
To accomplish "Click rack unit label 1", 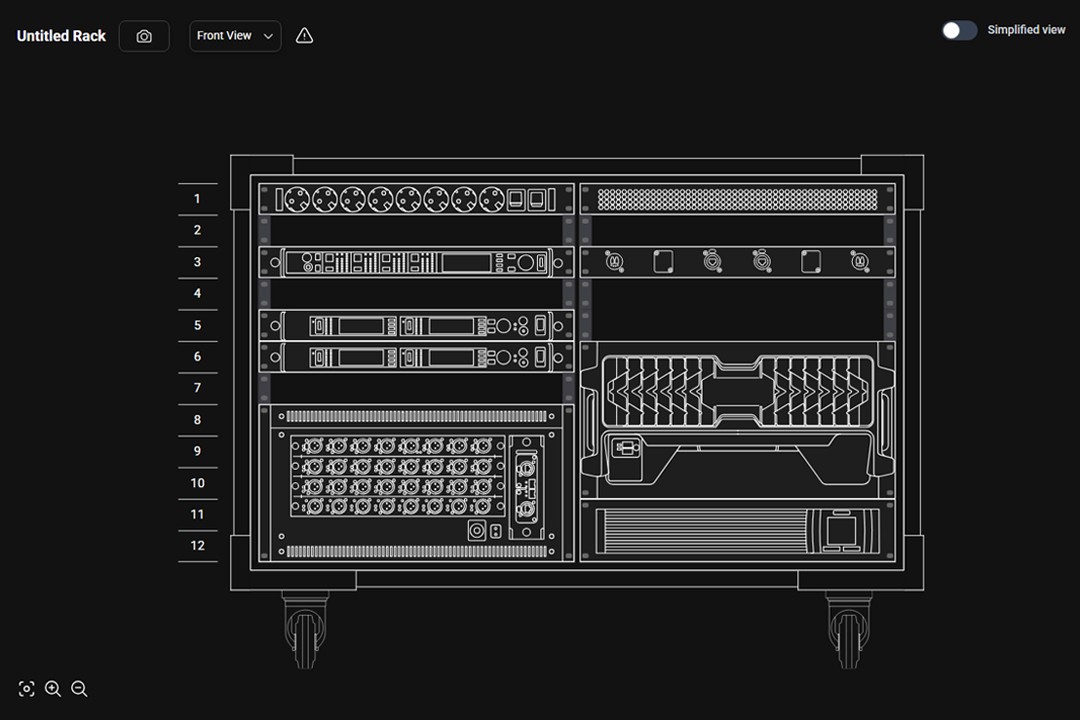I will tap(197, 199).
